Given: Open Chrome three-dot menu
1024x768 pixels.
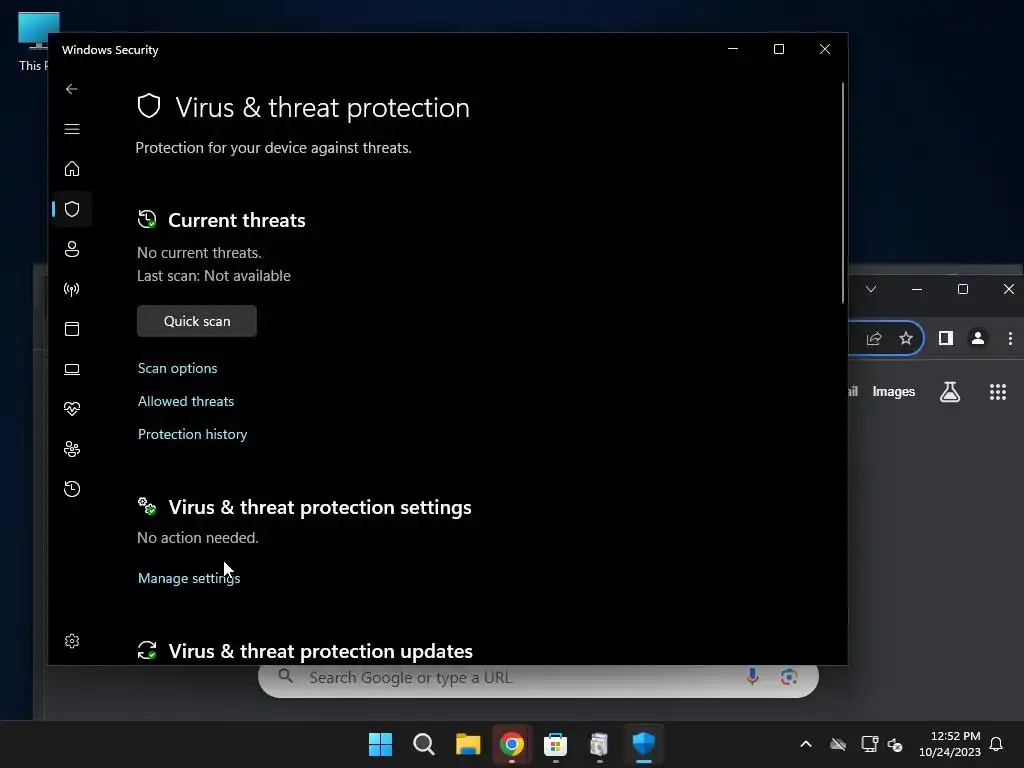Looking at the screenshot, I should coord(1010,338).
